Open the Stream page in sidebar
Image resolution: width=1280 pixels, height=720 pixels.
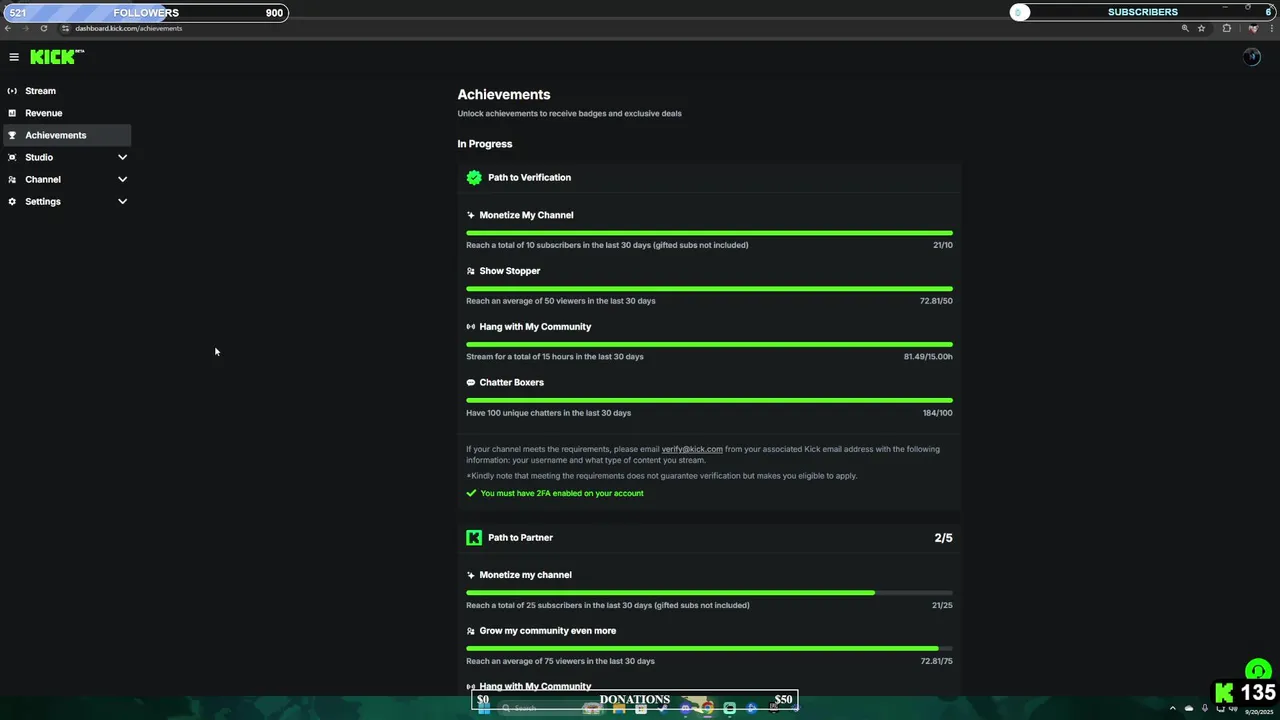67,91
